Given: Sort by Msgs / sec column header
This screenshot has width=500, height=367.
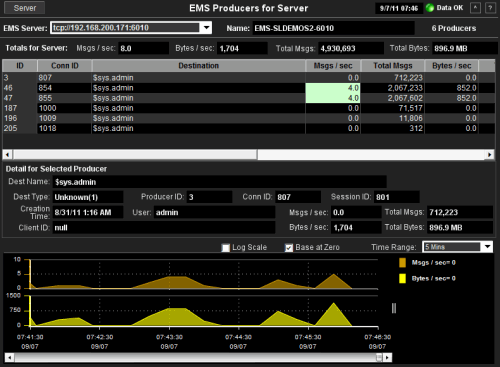Looking at the screenshot, I should point(333,66).
